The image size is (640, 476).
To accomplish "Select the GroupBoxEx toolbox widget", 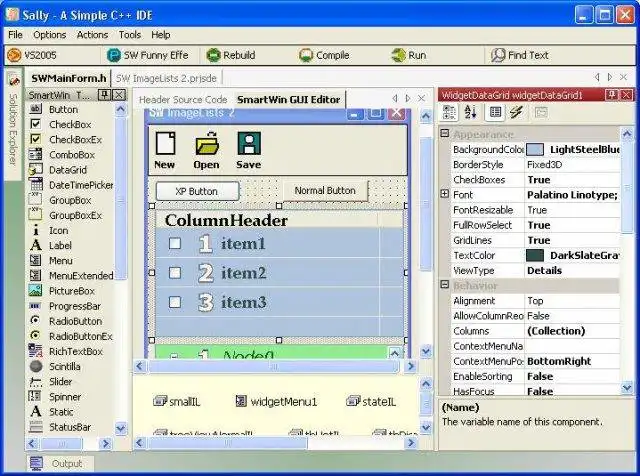I will [x=75, y=215].
